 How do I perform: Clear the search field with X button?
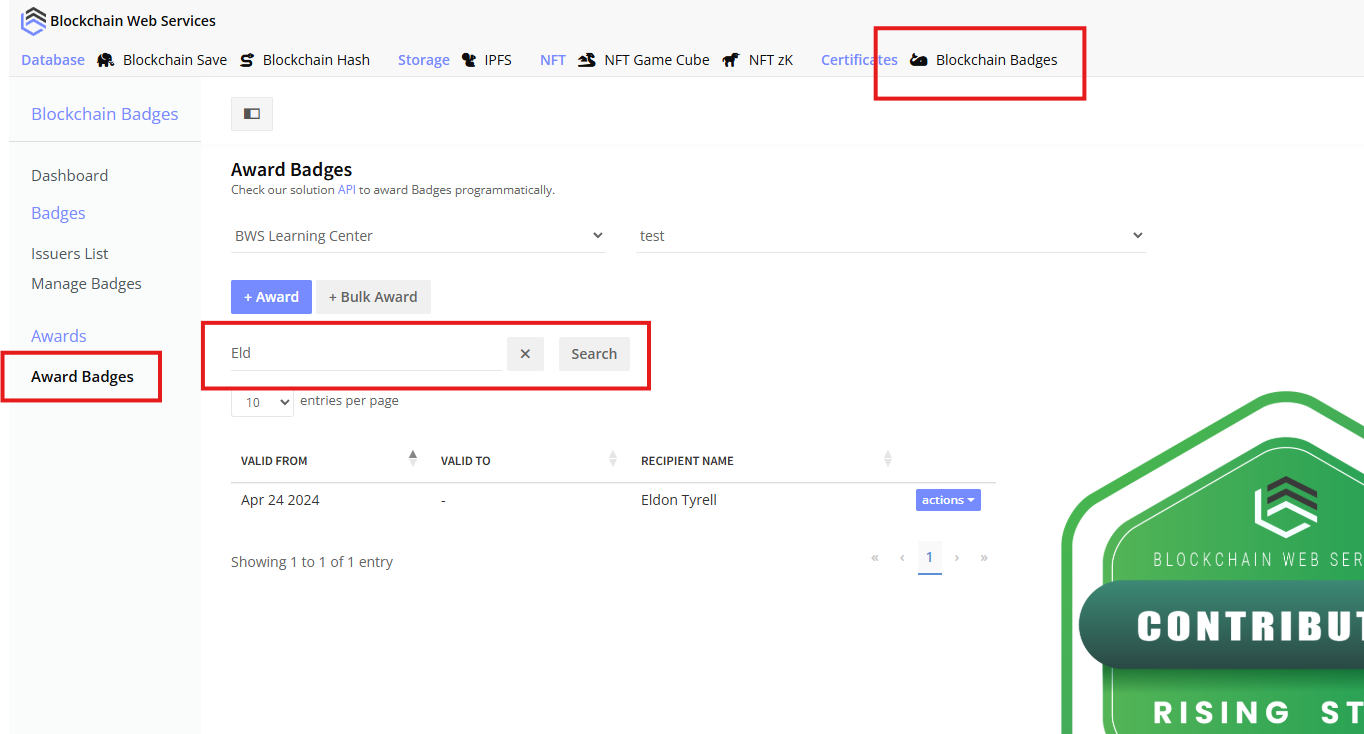(525, 354)
